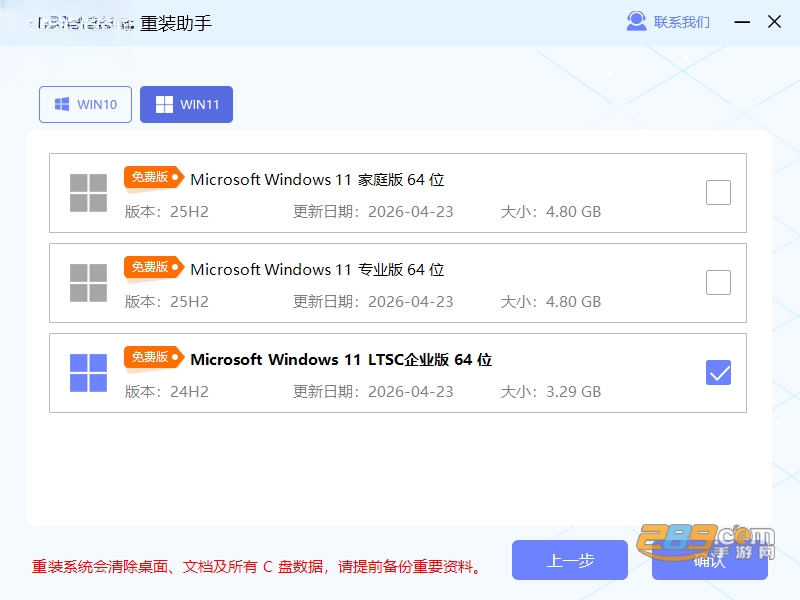The height and width of the screenshot is (600, 800).
Task: Click the 重装助手 title text
Action: tap(176, 23)
